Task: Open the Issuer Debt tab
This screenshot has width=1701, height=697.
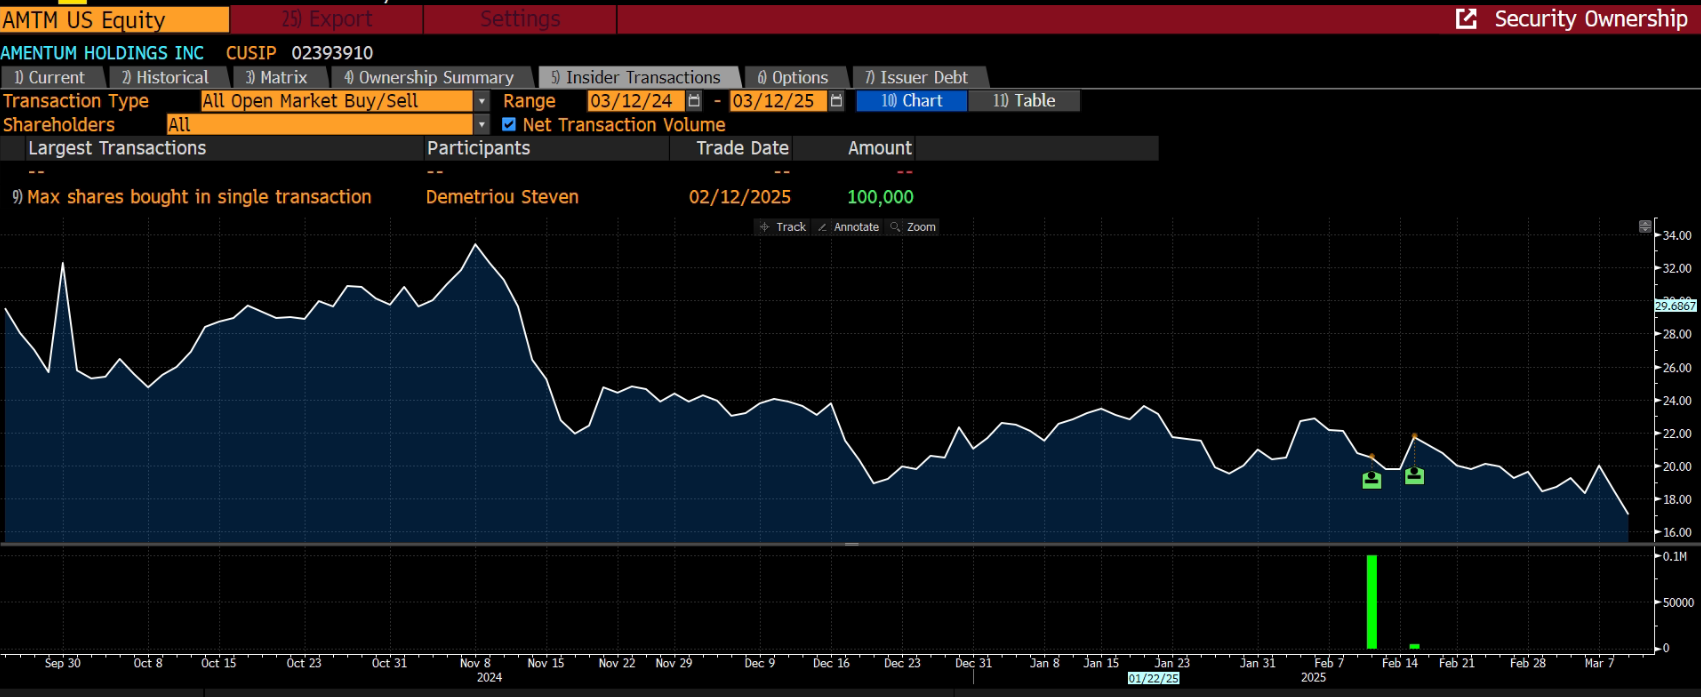Action: click(x=918, y=77)
